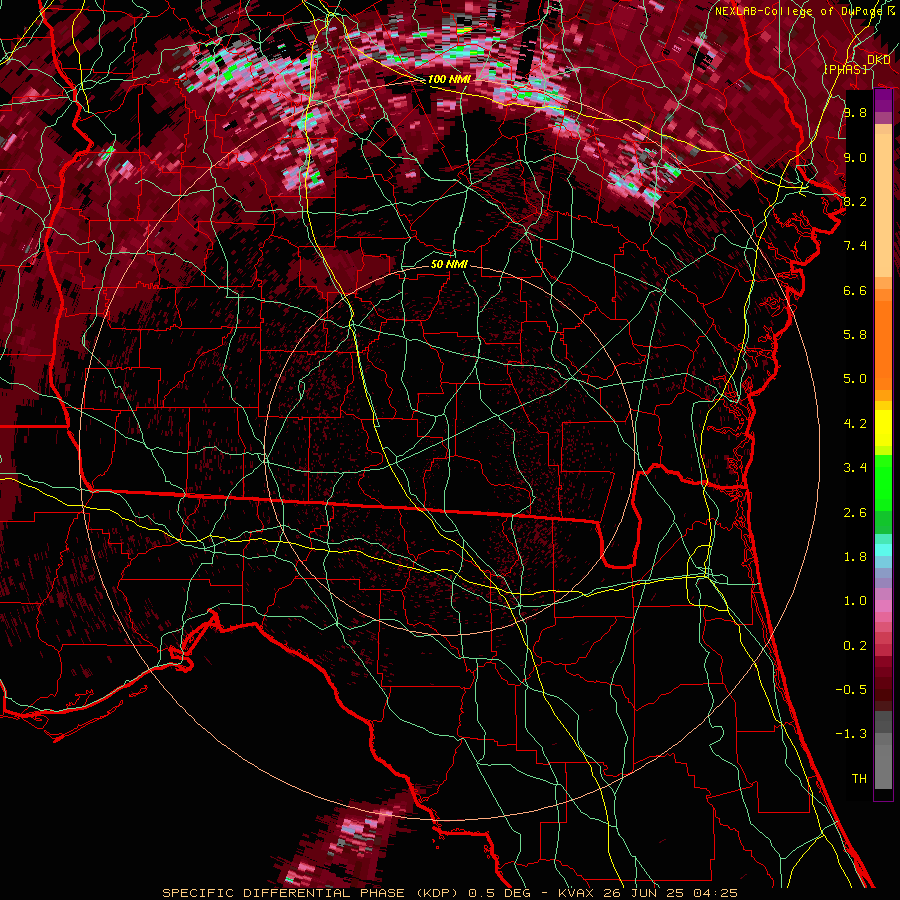Click the 7.4 value on the KDP scale
The image size is (900, 900).
coord(855,246)
